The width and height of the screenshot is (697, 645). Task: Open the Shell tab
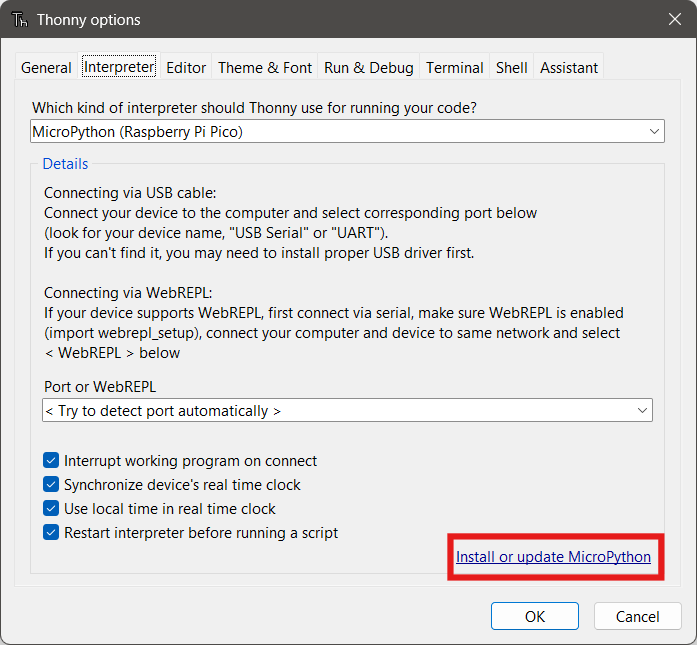512,68
